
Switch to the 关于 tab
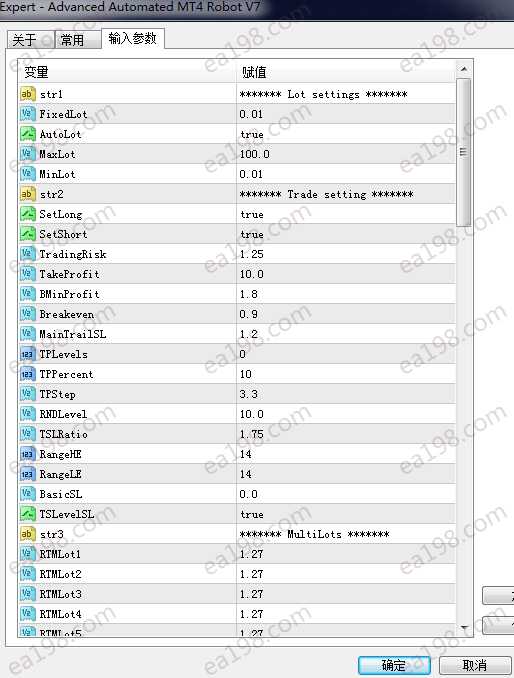click(30, 40)
